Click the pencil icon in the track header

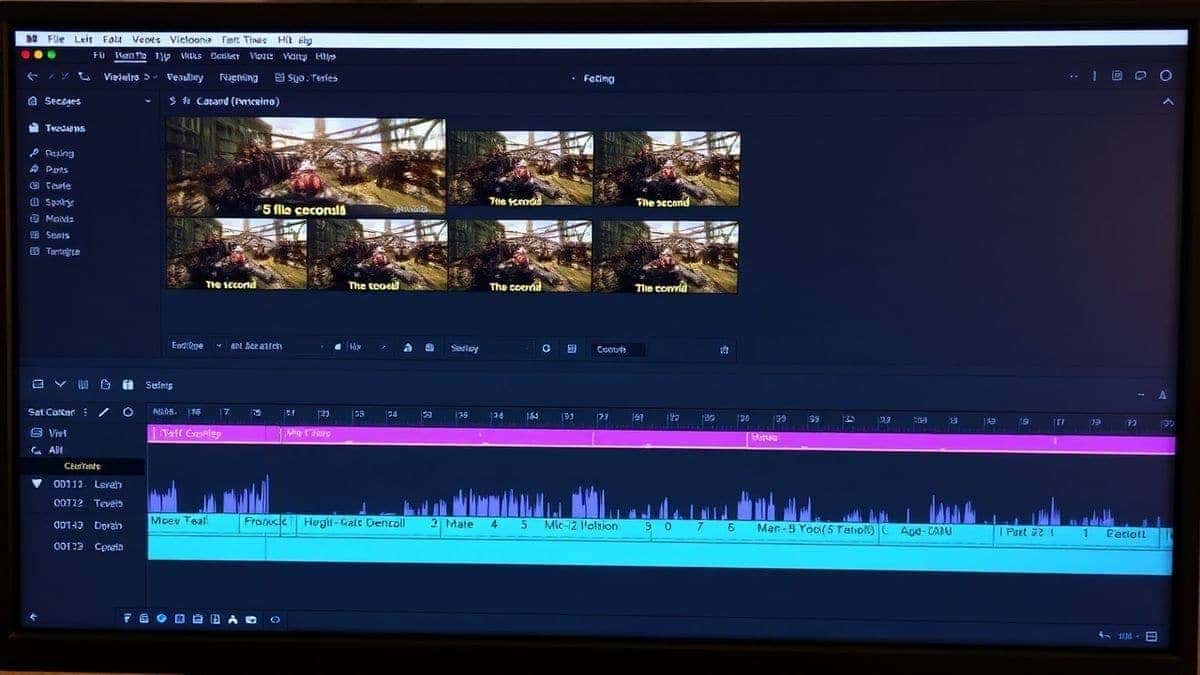point(104,412)
